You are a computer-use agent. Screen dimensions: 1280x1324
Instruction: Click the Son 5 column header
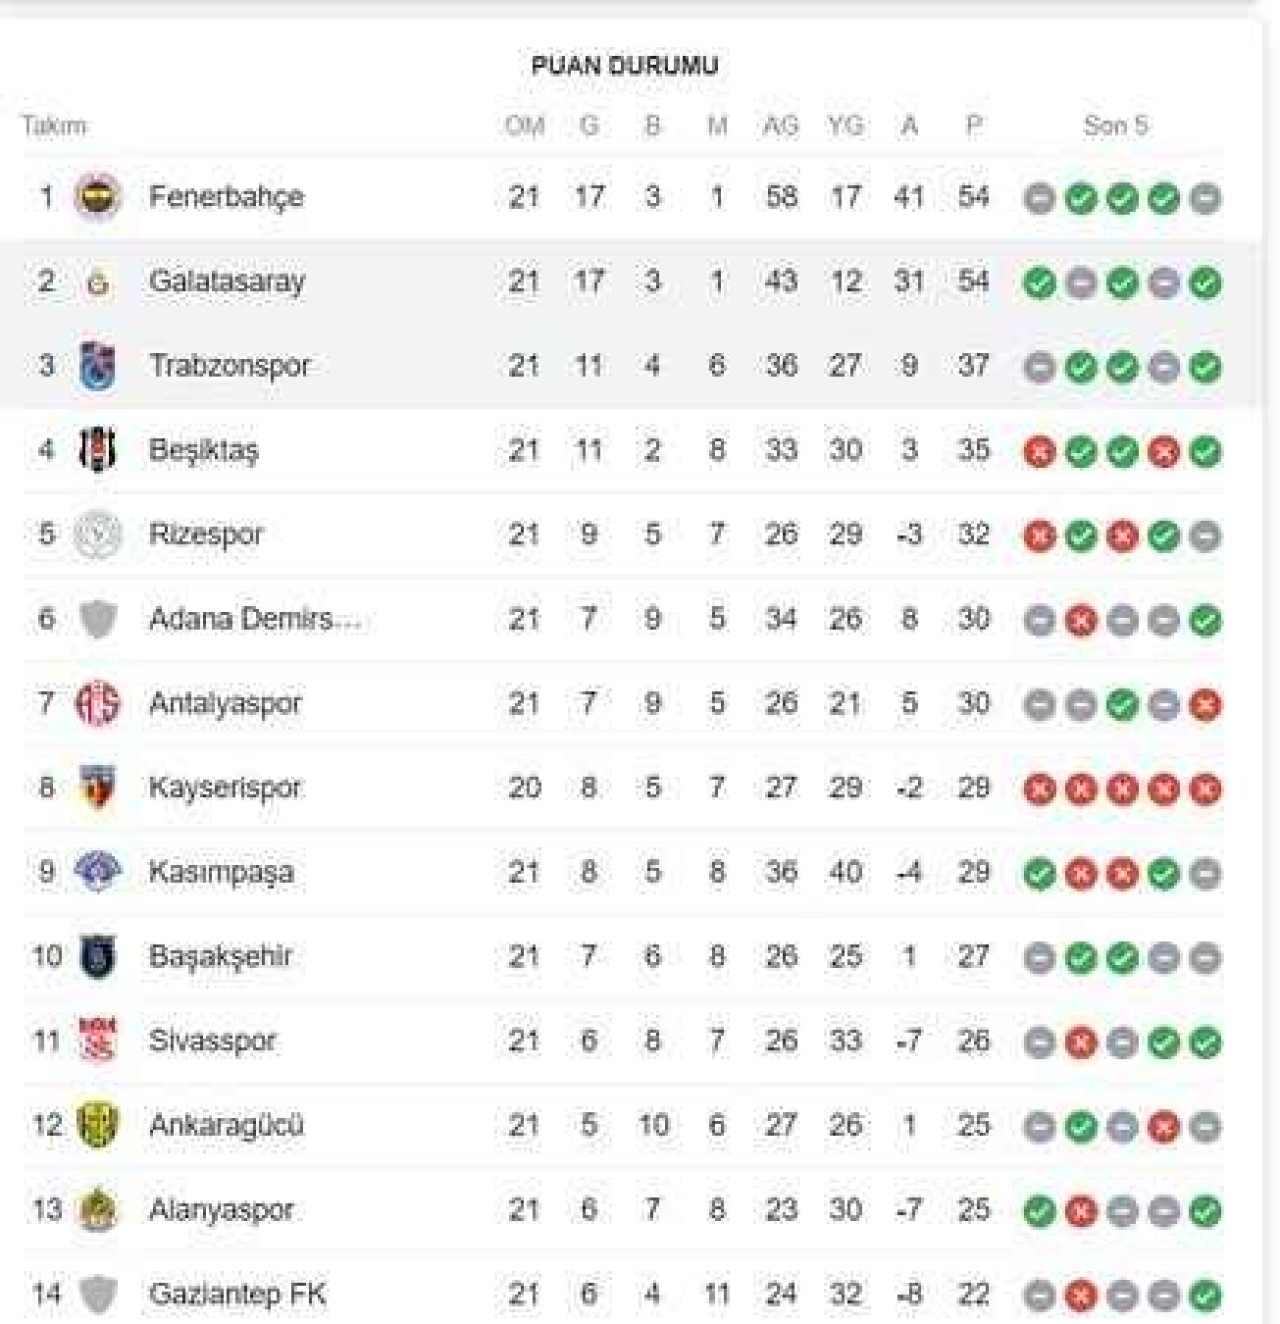click(1115, 126)
